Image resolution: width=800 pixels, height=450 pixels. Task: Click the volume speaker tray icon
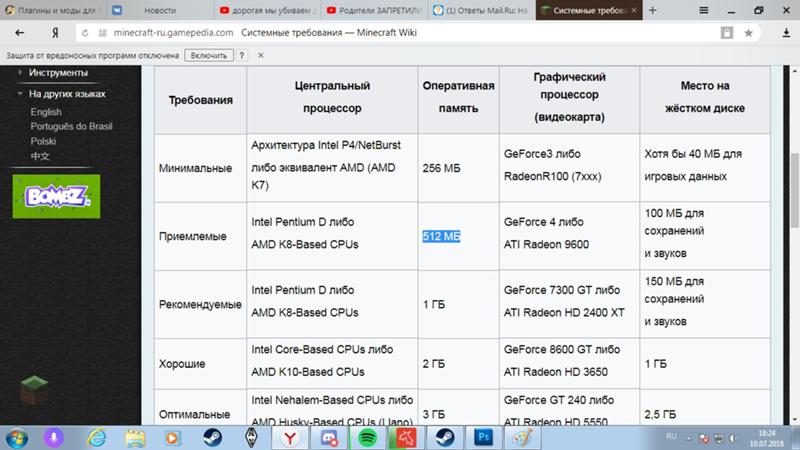pos(734,438)
